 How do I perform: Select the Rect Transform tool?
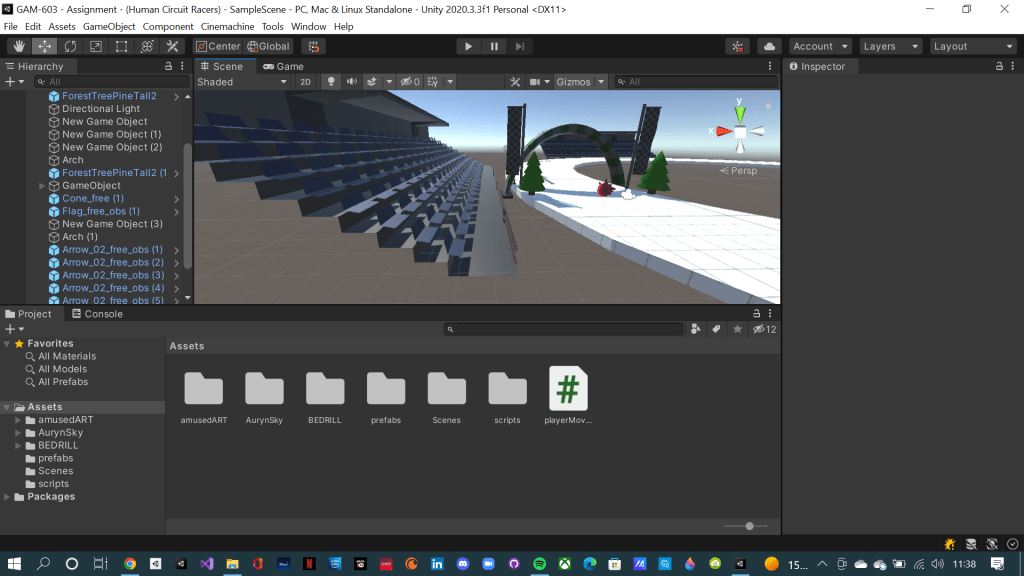pos(121,46)
